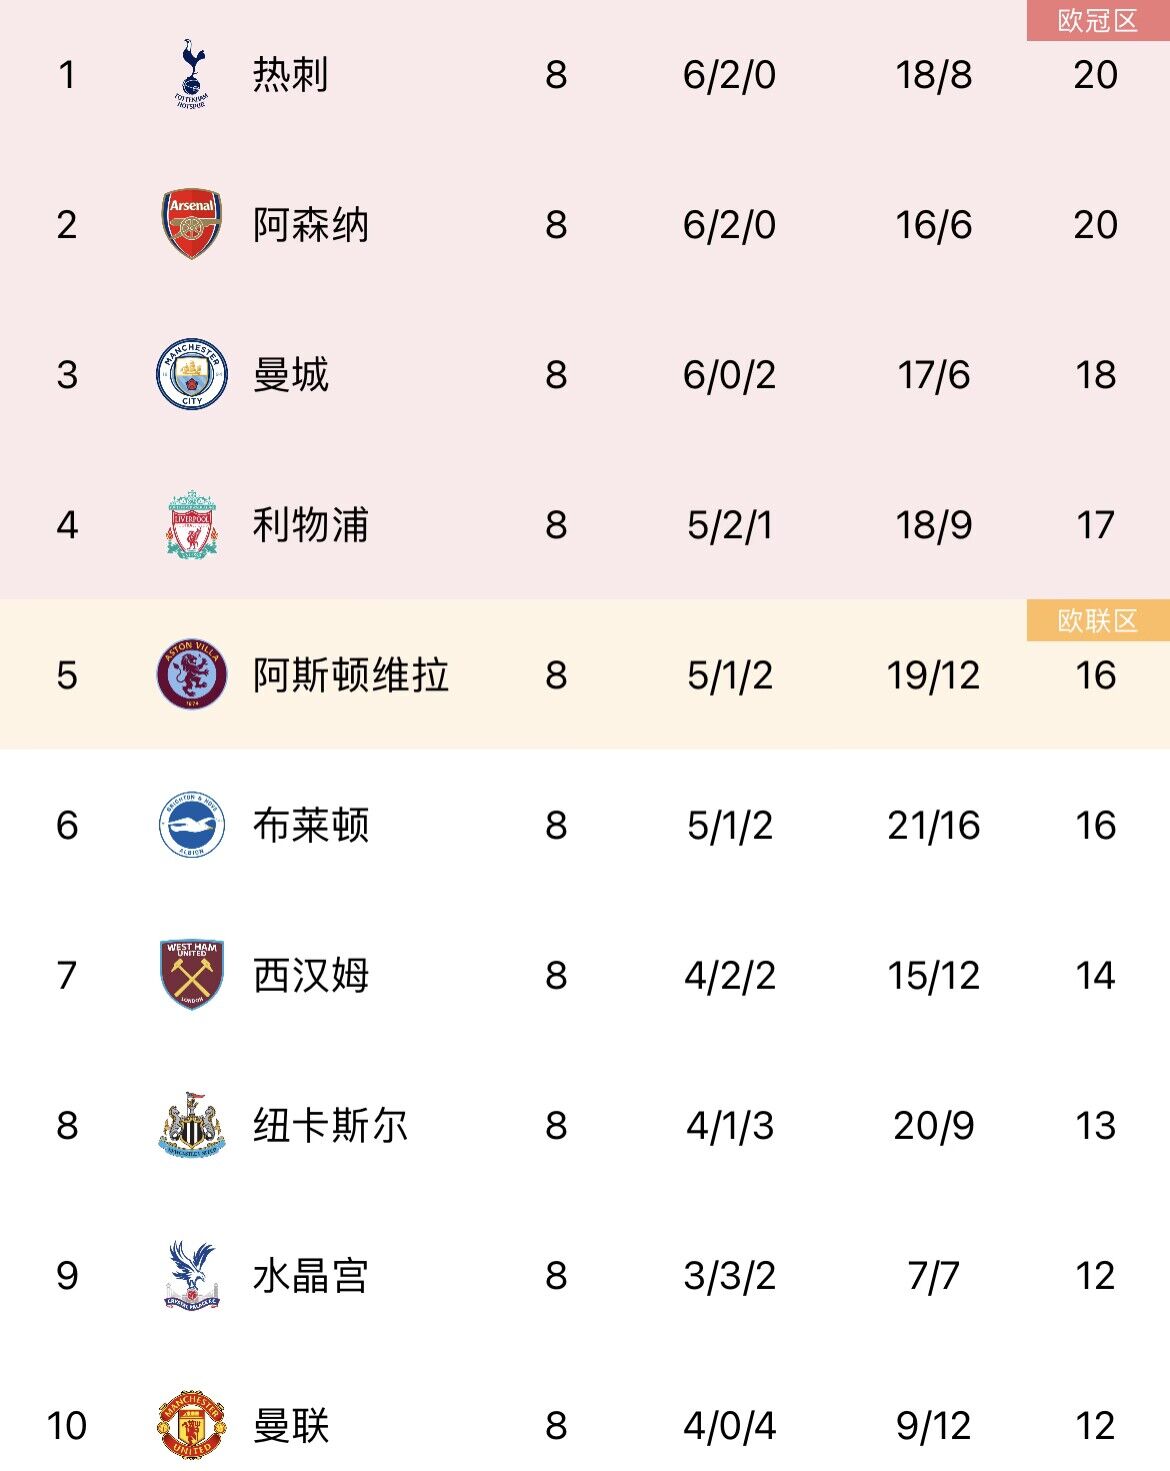The width and height of the screenshot is (1170, 1471).
Task: Click the Newcastle United badge
Action: coord(191,1125)
